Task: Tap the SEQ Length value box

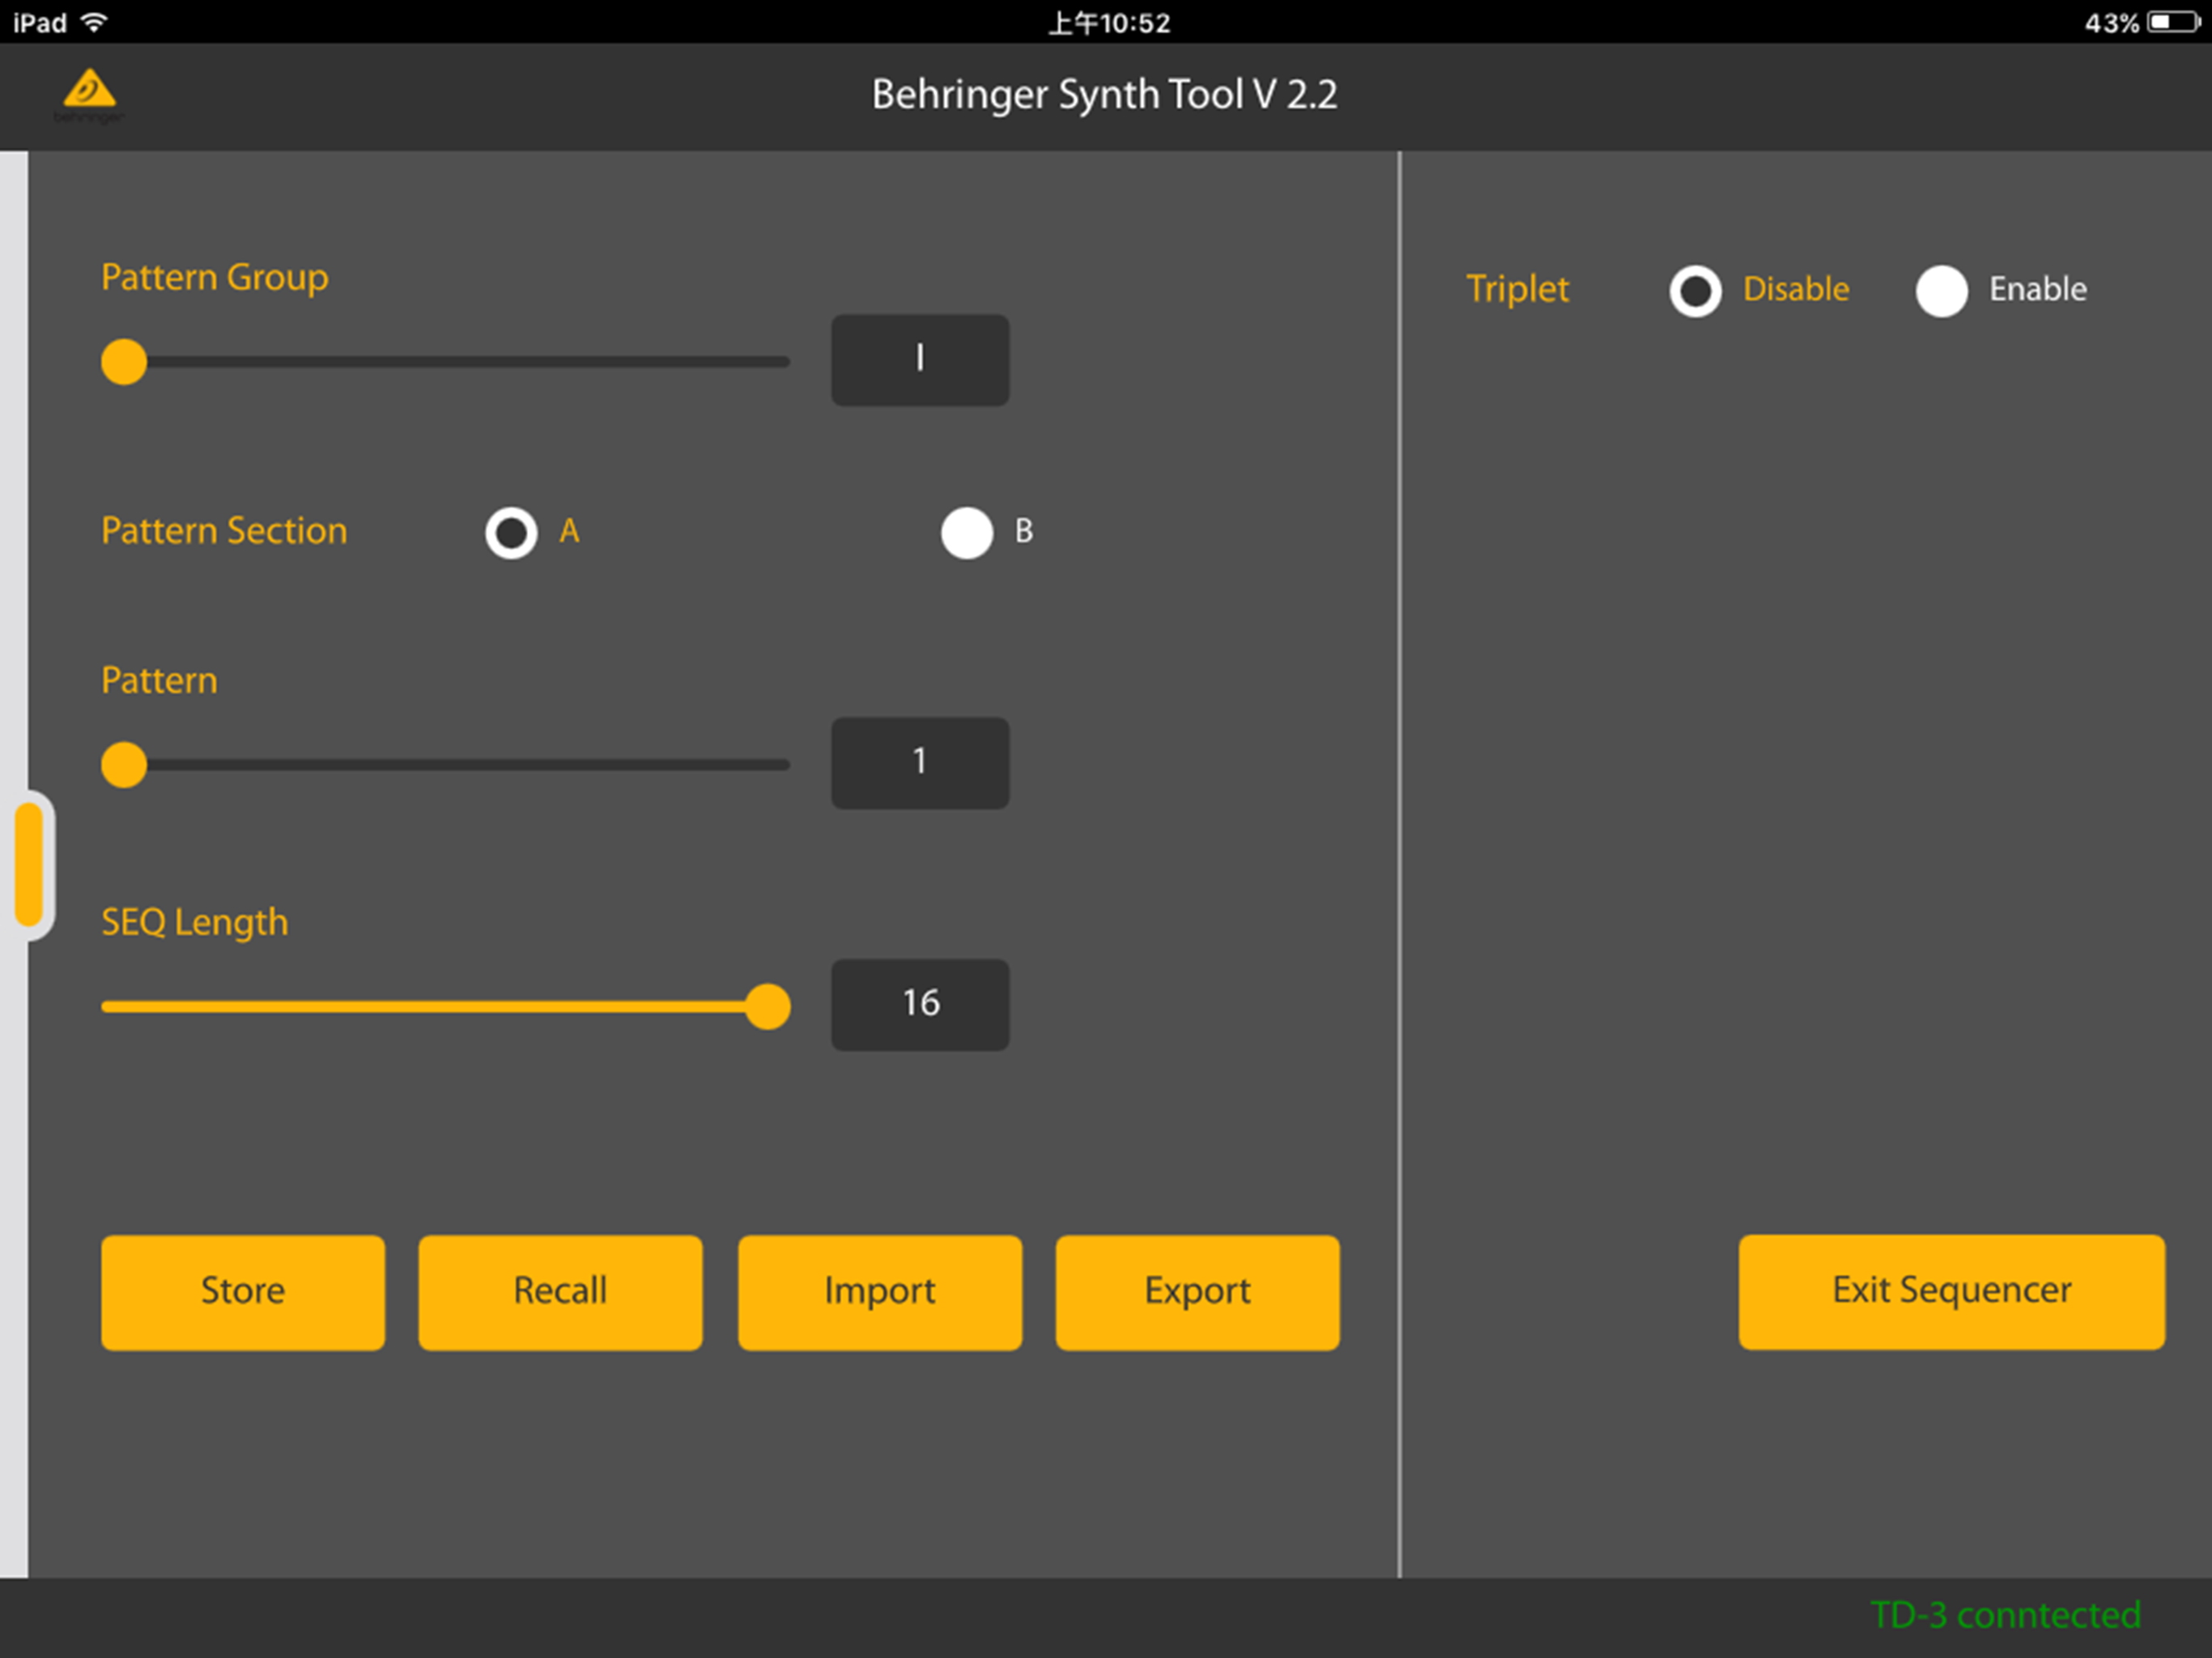Action: point(919,1004)
